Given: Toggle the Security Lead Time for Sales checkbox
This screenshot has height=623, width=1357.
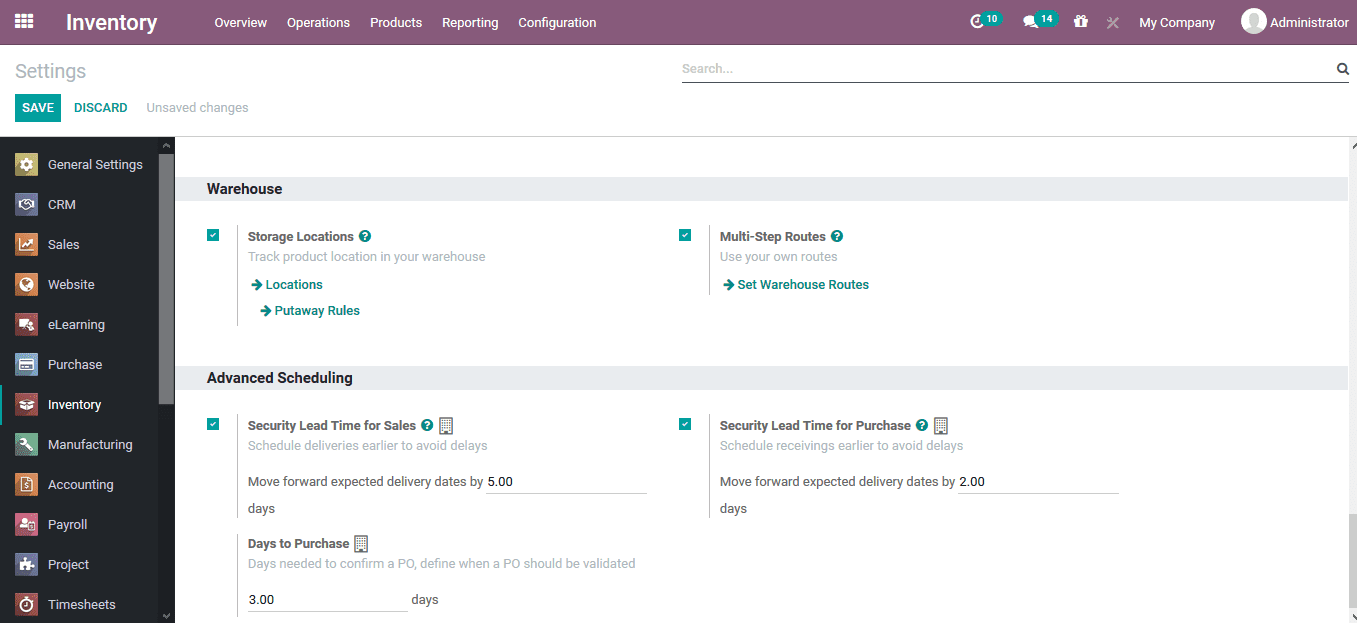Looking at the screenshot, I should pos(213,423).
